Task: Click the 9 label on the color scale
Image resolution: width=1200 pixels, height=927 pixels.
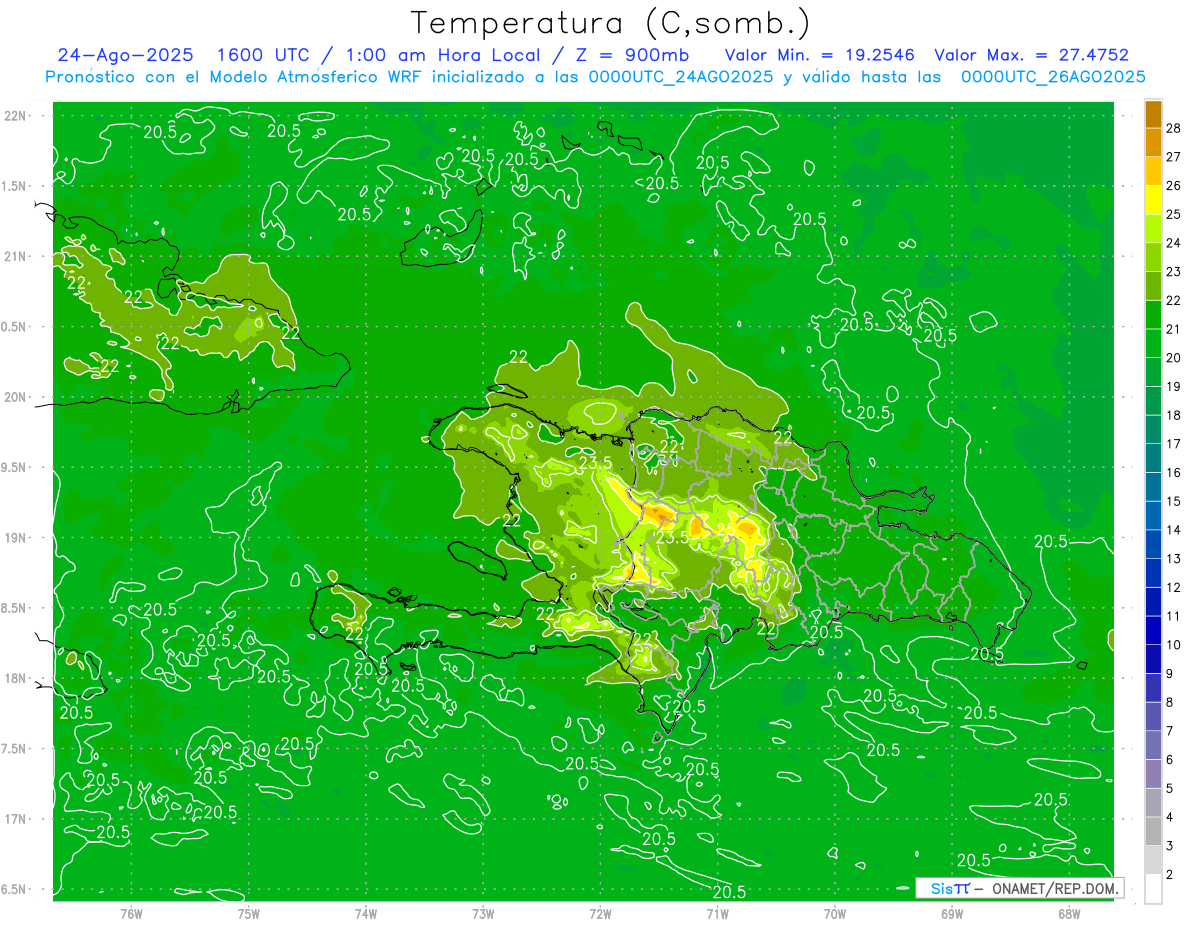Action: click(x=1170, y=674)
